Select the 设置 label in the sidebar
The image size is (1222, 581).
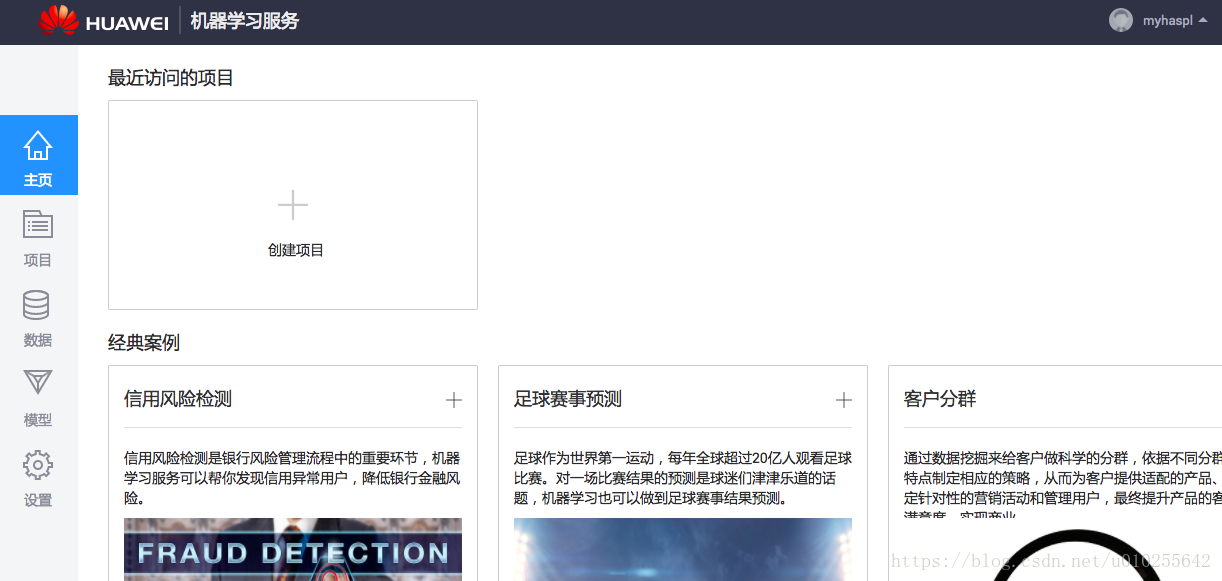pos(38,500)
